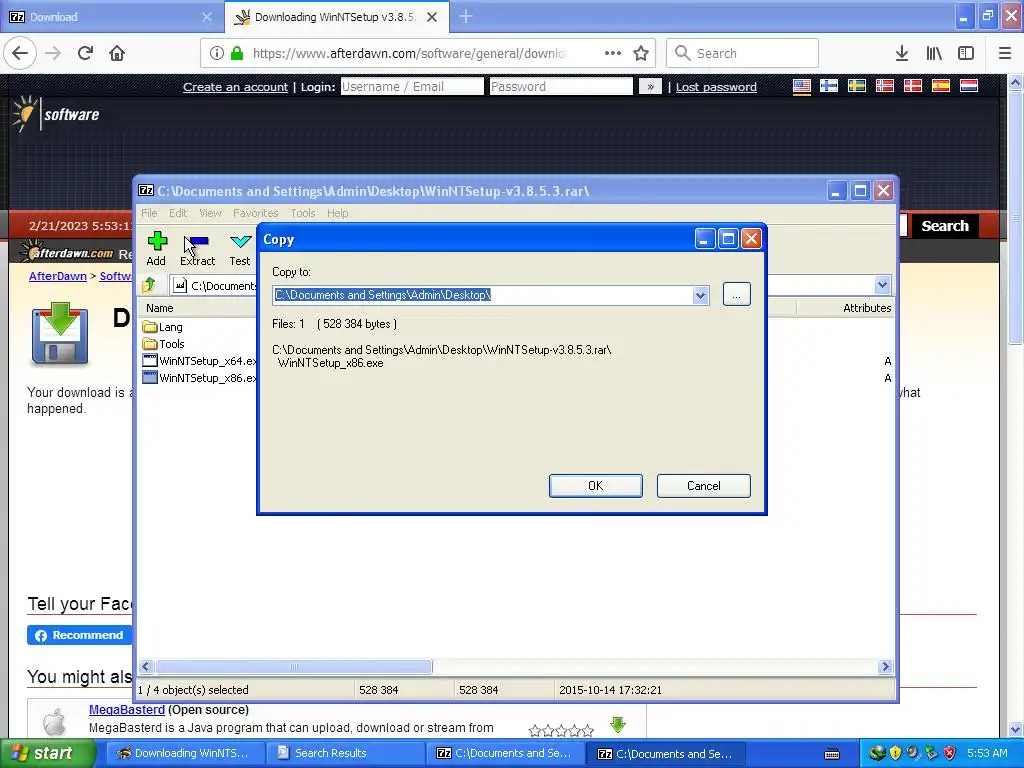This screenshot has height=768, width=1024.
Task: Click the Name column header
Action: point(160,308)
